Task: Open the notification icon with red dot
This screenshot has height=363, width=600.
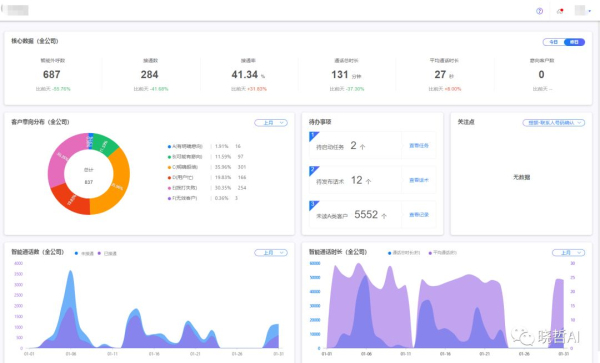Action: 560,11
